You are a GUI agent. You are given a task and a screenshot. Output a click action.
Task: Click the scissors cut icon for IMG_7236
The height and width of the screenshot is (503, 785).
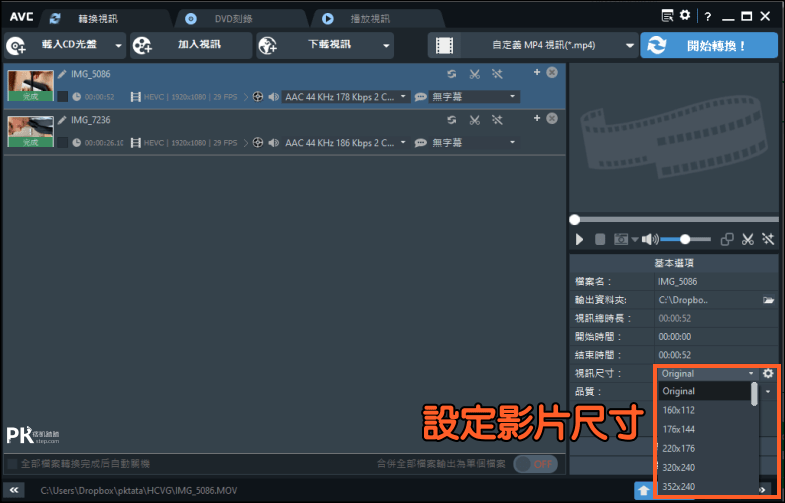[475, 120]
